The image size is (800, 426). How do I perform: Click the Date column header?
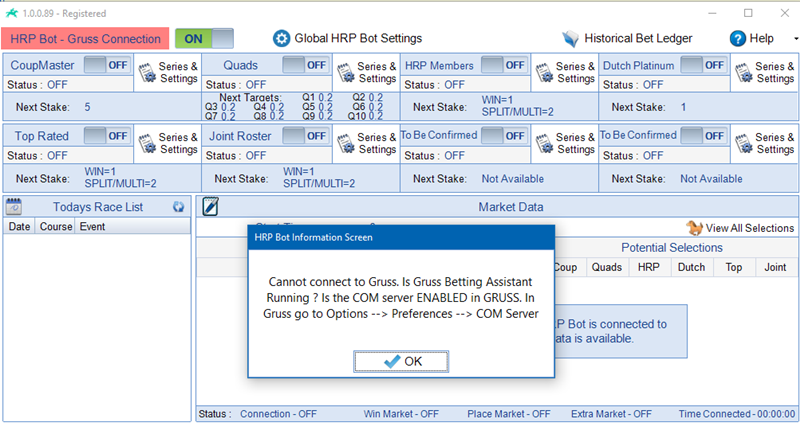coord(19,227)
